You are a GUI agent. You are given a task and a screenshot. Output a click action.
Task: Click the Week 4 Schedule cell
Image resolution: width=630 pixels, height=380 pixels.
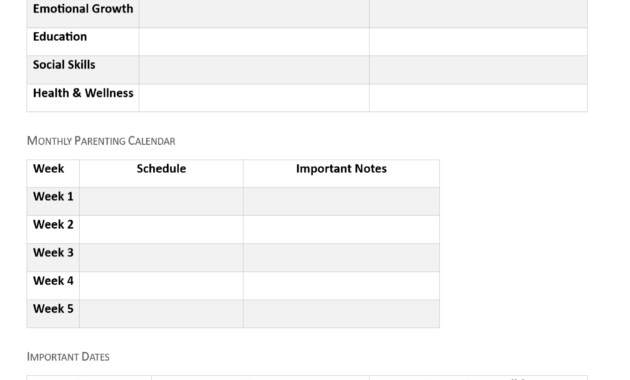[x=161, y=286]
